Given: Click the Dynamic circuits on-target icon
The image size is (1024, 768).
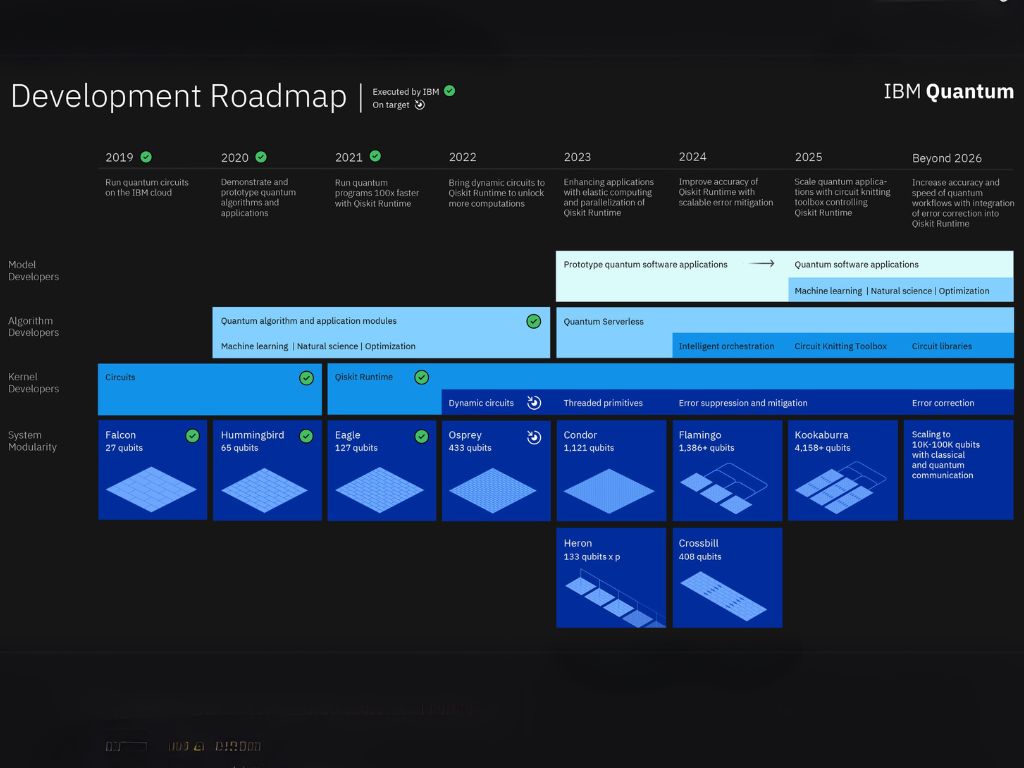Looking at the screenshot, I should pyautogui.click(x=534, y=403).
